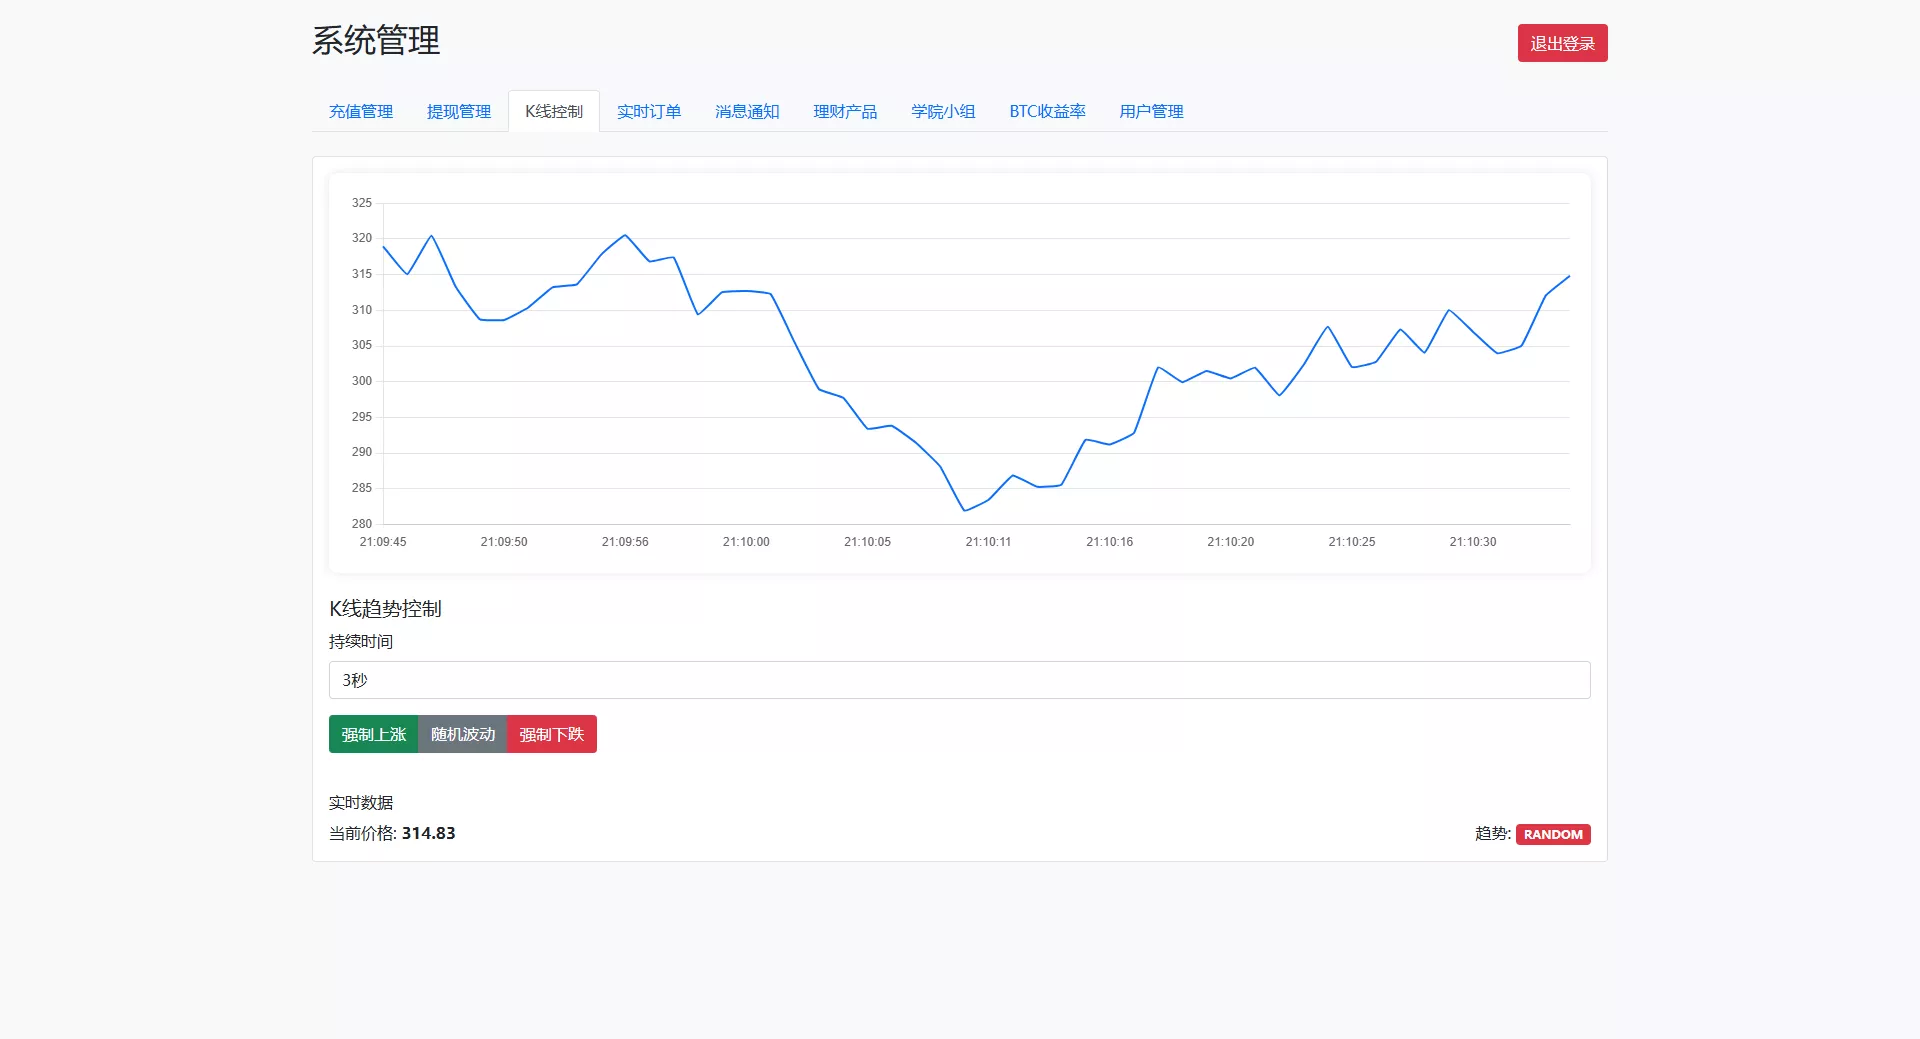Click the 系统管理 page heading
Viewport: 1920px width, 1039px height.
(376, 41)
